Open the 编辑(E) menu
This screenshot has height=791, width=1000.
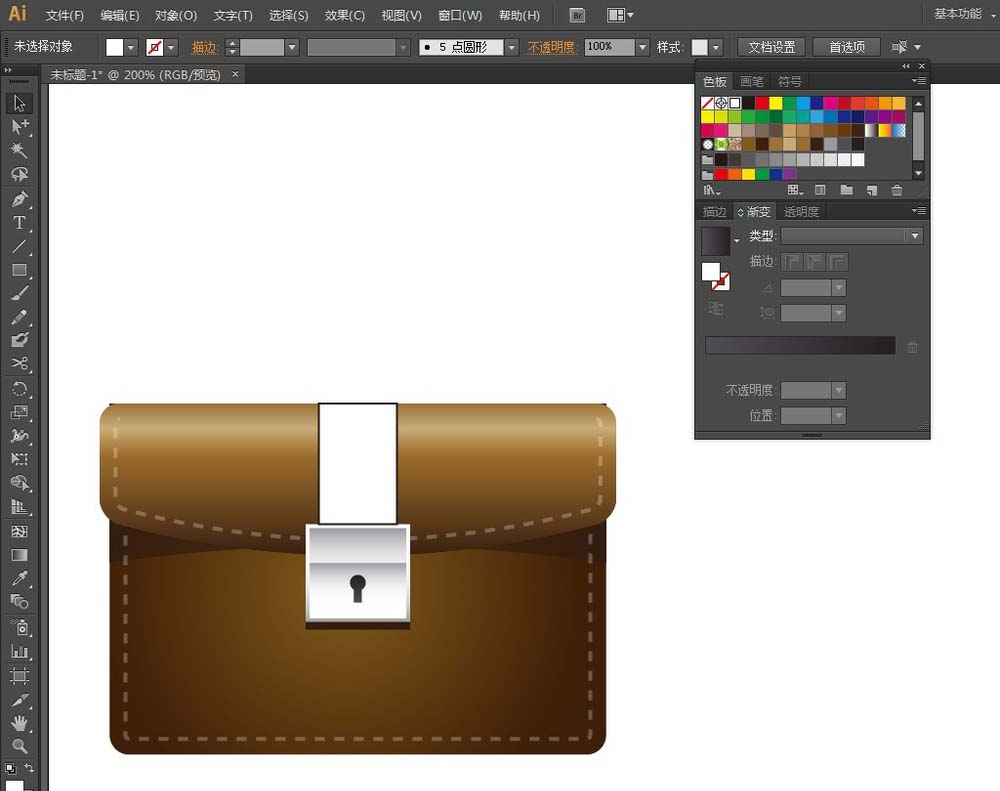click(x=120, y=15)
